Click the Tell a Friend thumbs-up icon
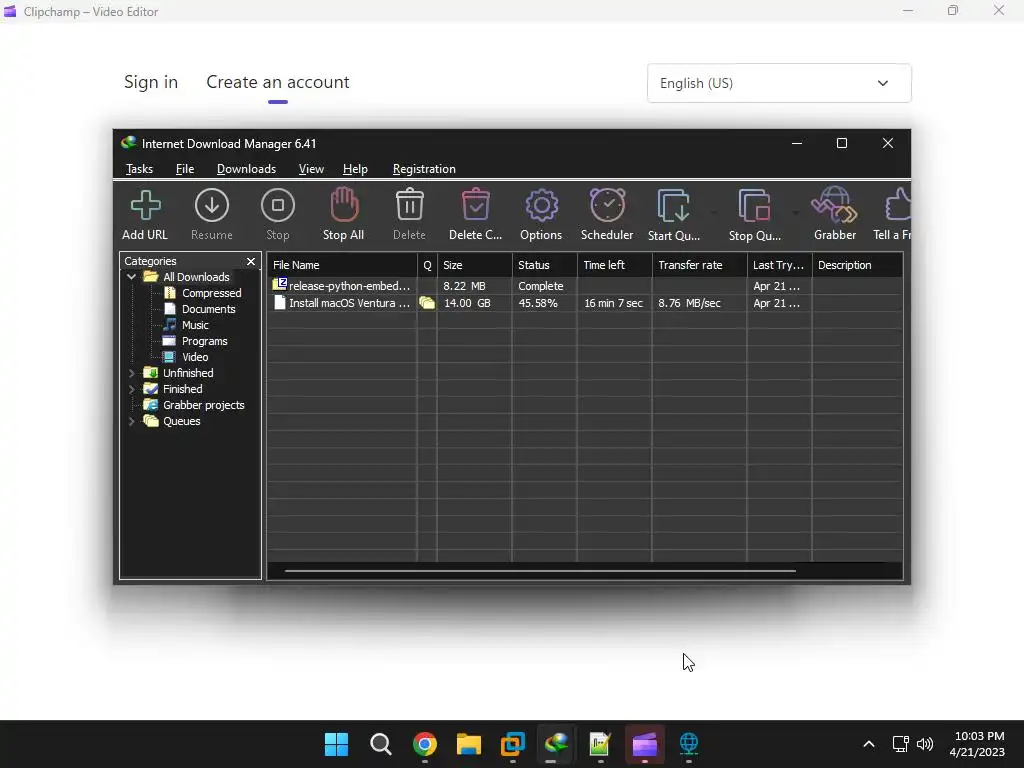This screenshot has width=1024, height=768. [893, 214]
